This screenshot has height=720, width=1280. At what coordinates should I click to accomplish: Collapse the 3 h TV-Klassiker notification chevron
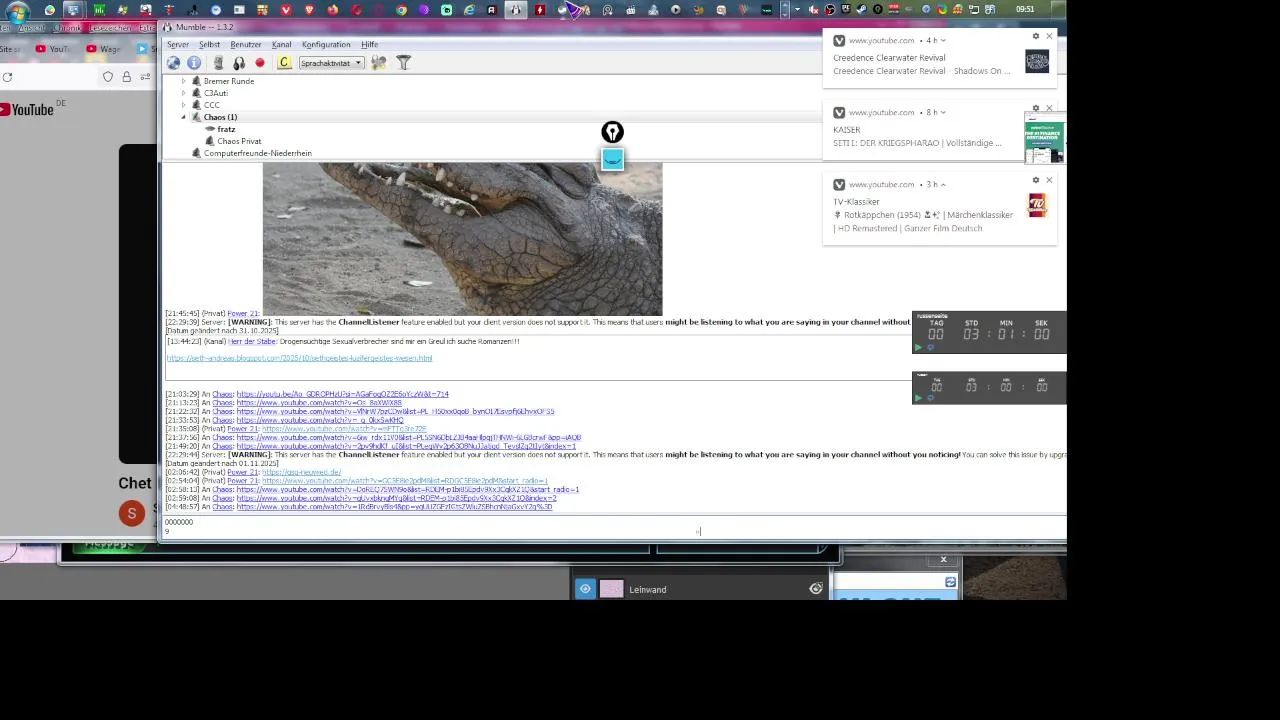click(x=943, y=185)
